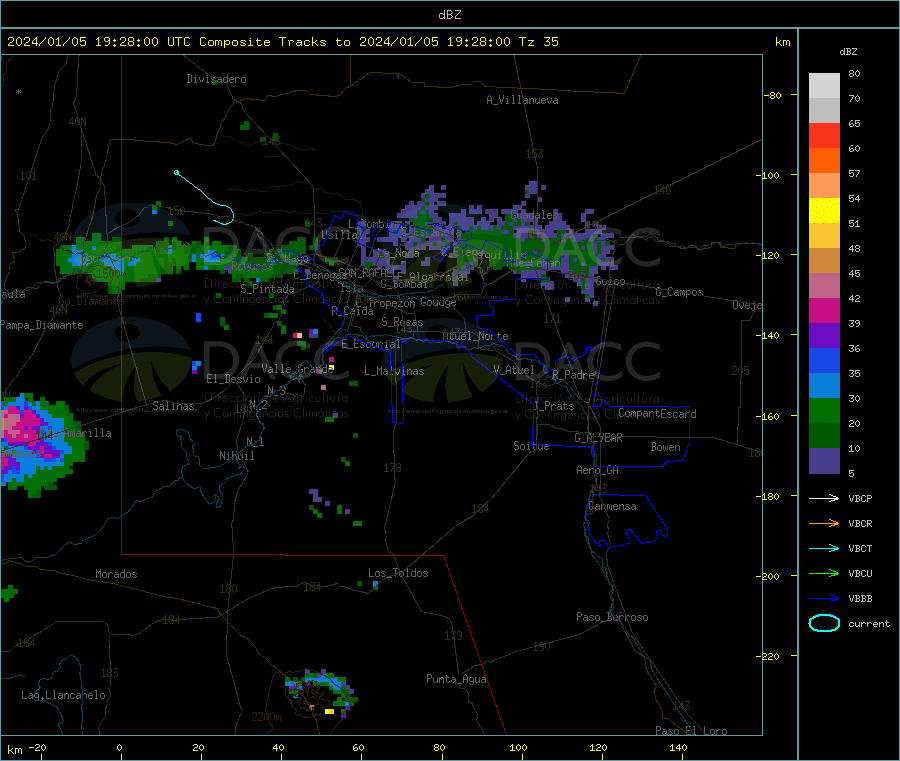Click the L_Malvinas map label

[394, 371]
